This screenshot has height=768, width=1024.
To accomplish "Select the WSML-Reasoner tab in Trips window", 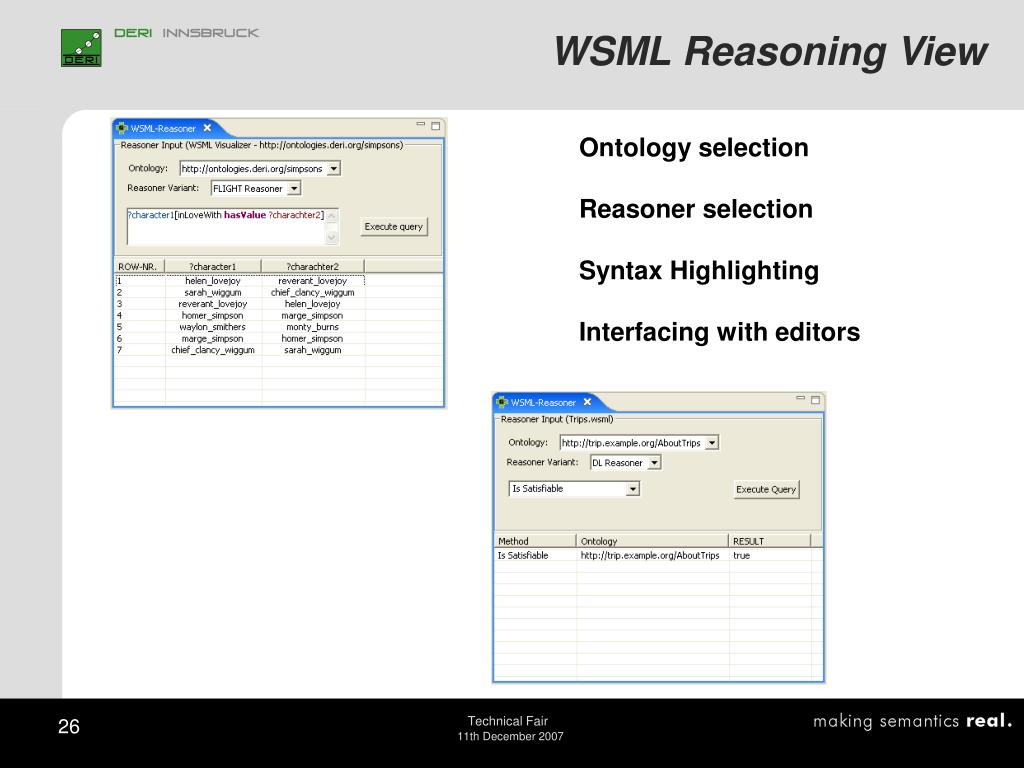I will point(543,403).
